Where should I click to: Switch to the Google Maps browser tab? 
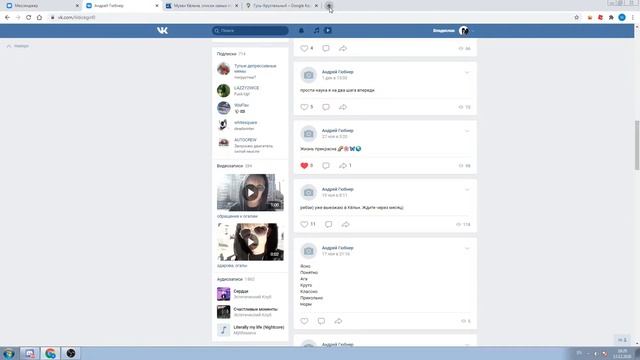tap(281, 6)
